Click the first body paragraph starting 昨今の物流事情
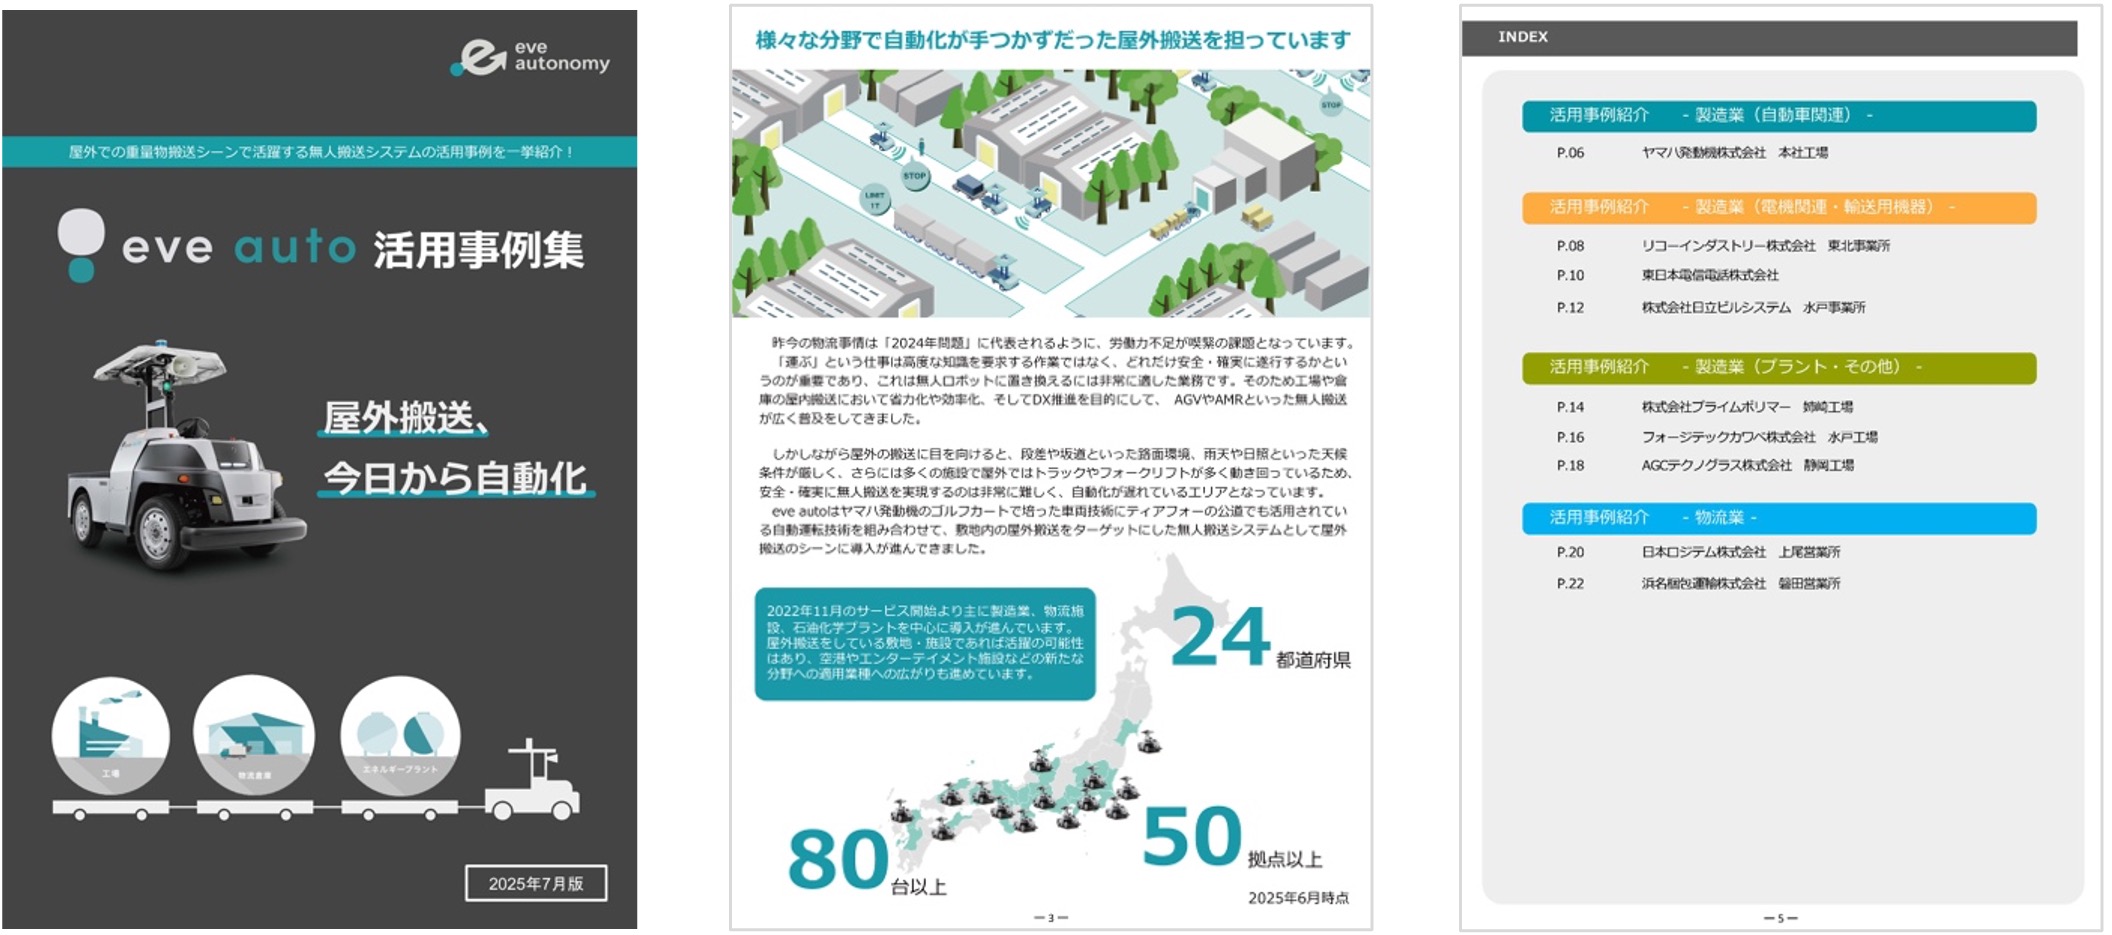The height and width of the screenshot is (935, 2112). pos(1056,380)
